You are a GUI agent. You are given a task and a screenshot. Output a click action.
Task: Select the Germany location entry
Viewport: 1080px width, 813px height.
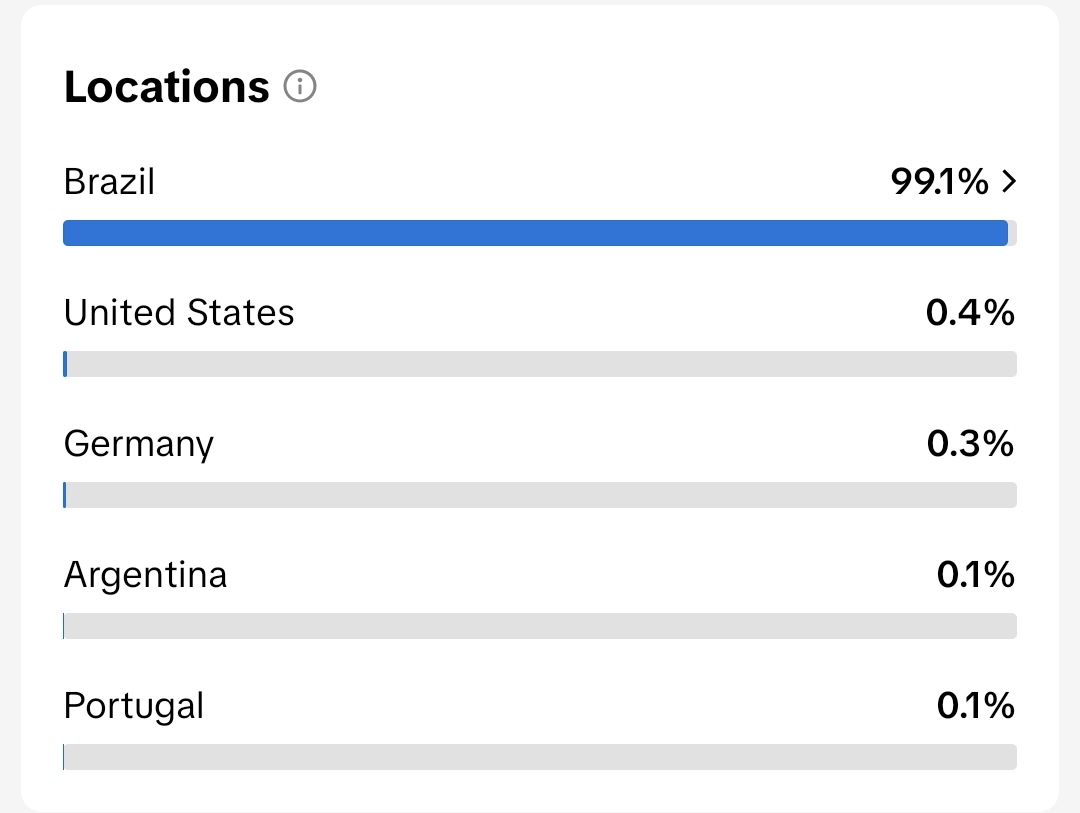click(x=138, y=443)
